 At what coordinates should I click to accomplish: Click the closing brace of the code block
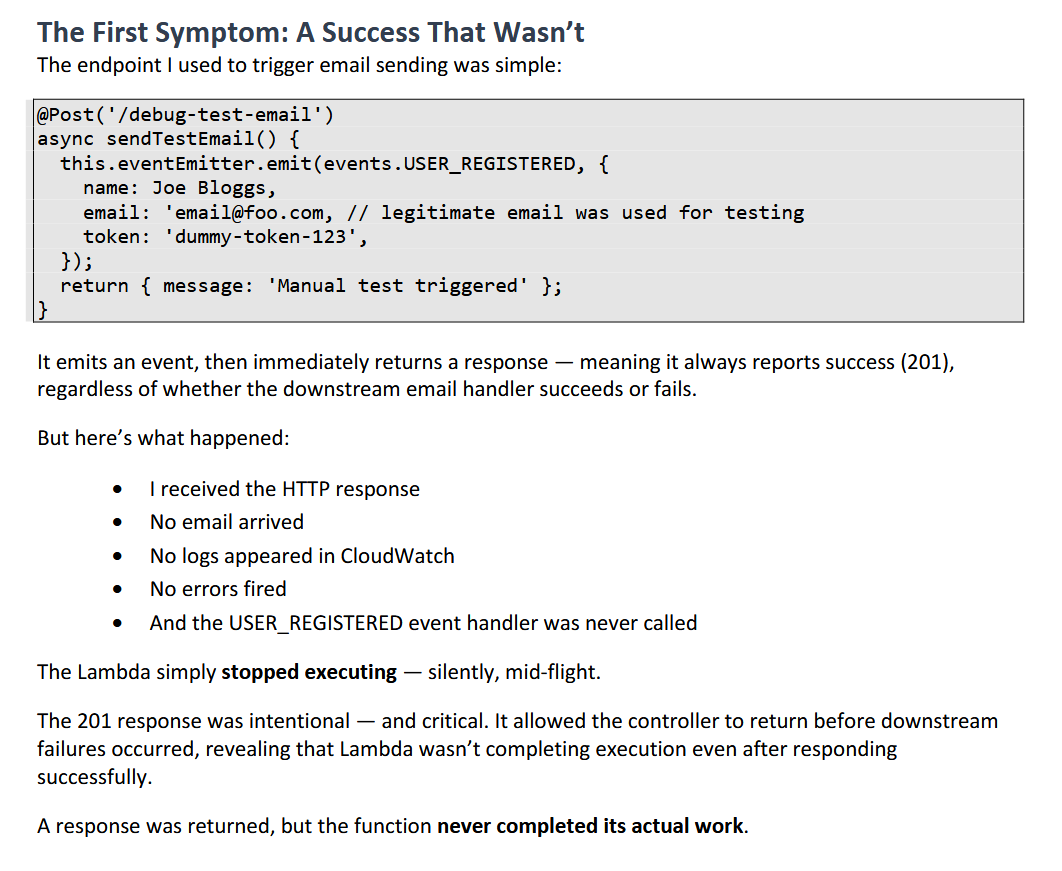[43, 310]
